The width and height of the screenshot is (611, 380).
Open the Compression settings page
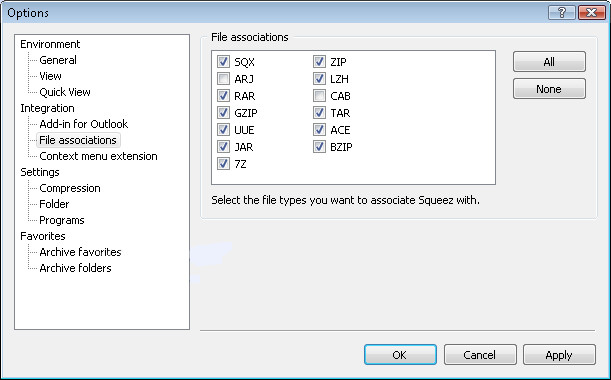coord(70,188)
